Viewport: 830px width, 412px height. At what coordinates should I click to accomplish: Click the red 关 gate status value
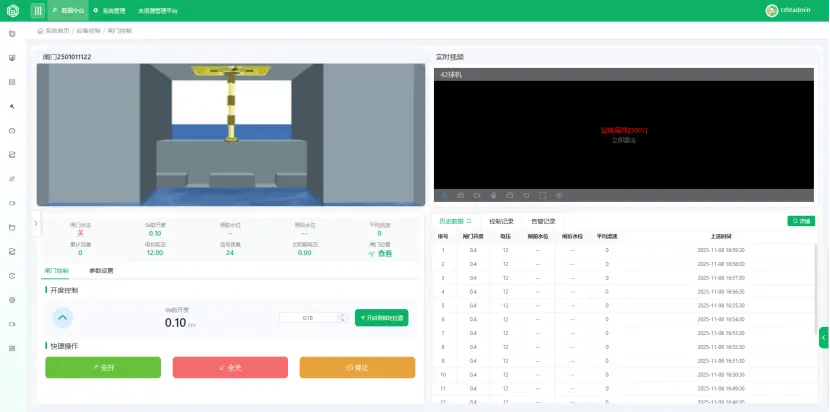(80, 234)
